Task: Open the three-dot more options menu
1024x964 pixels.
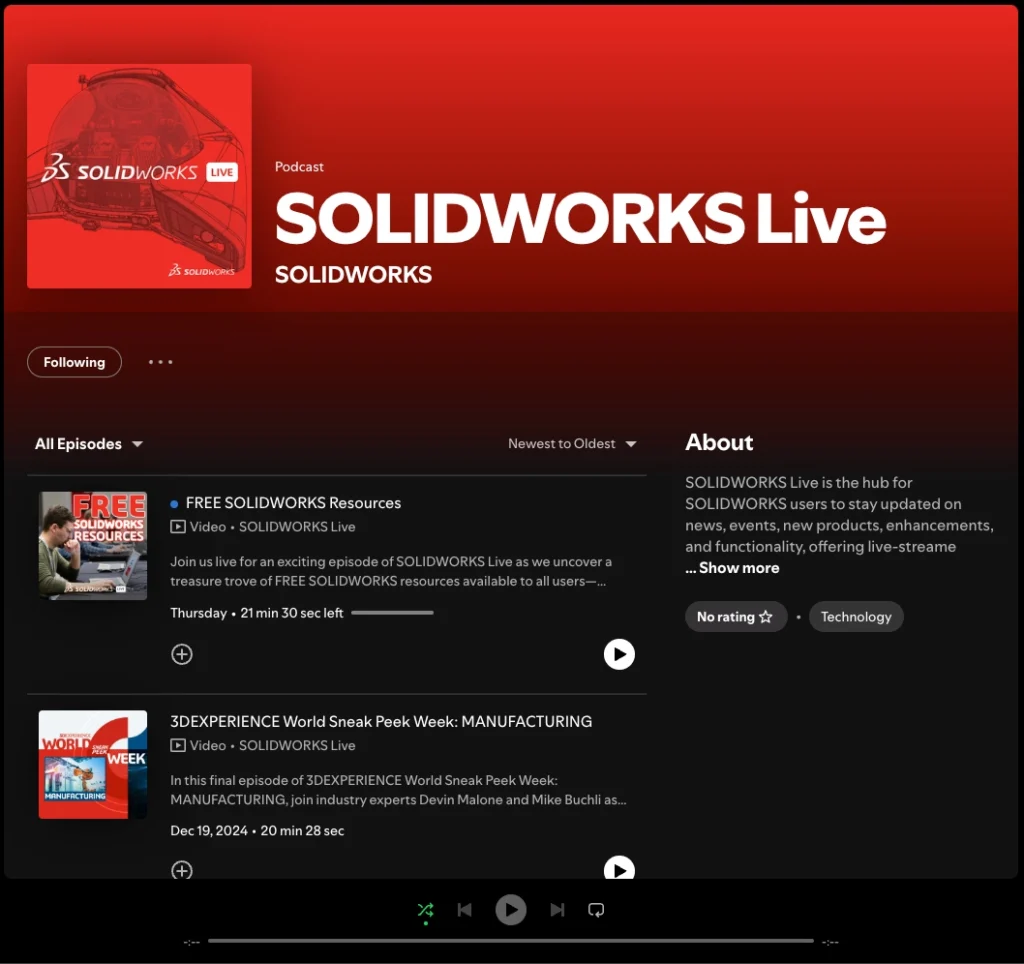Action: [x=160, y=362]
